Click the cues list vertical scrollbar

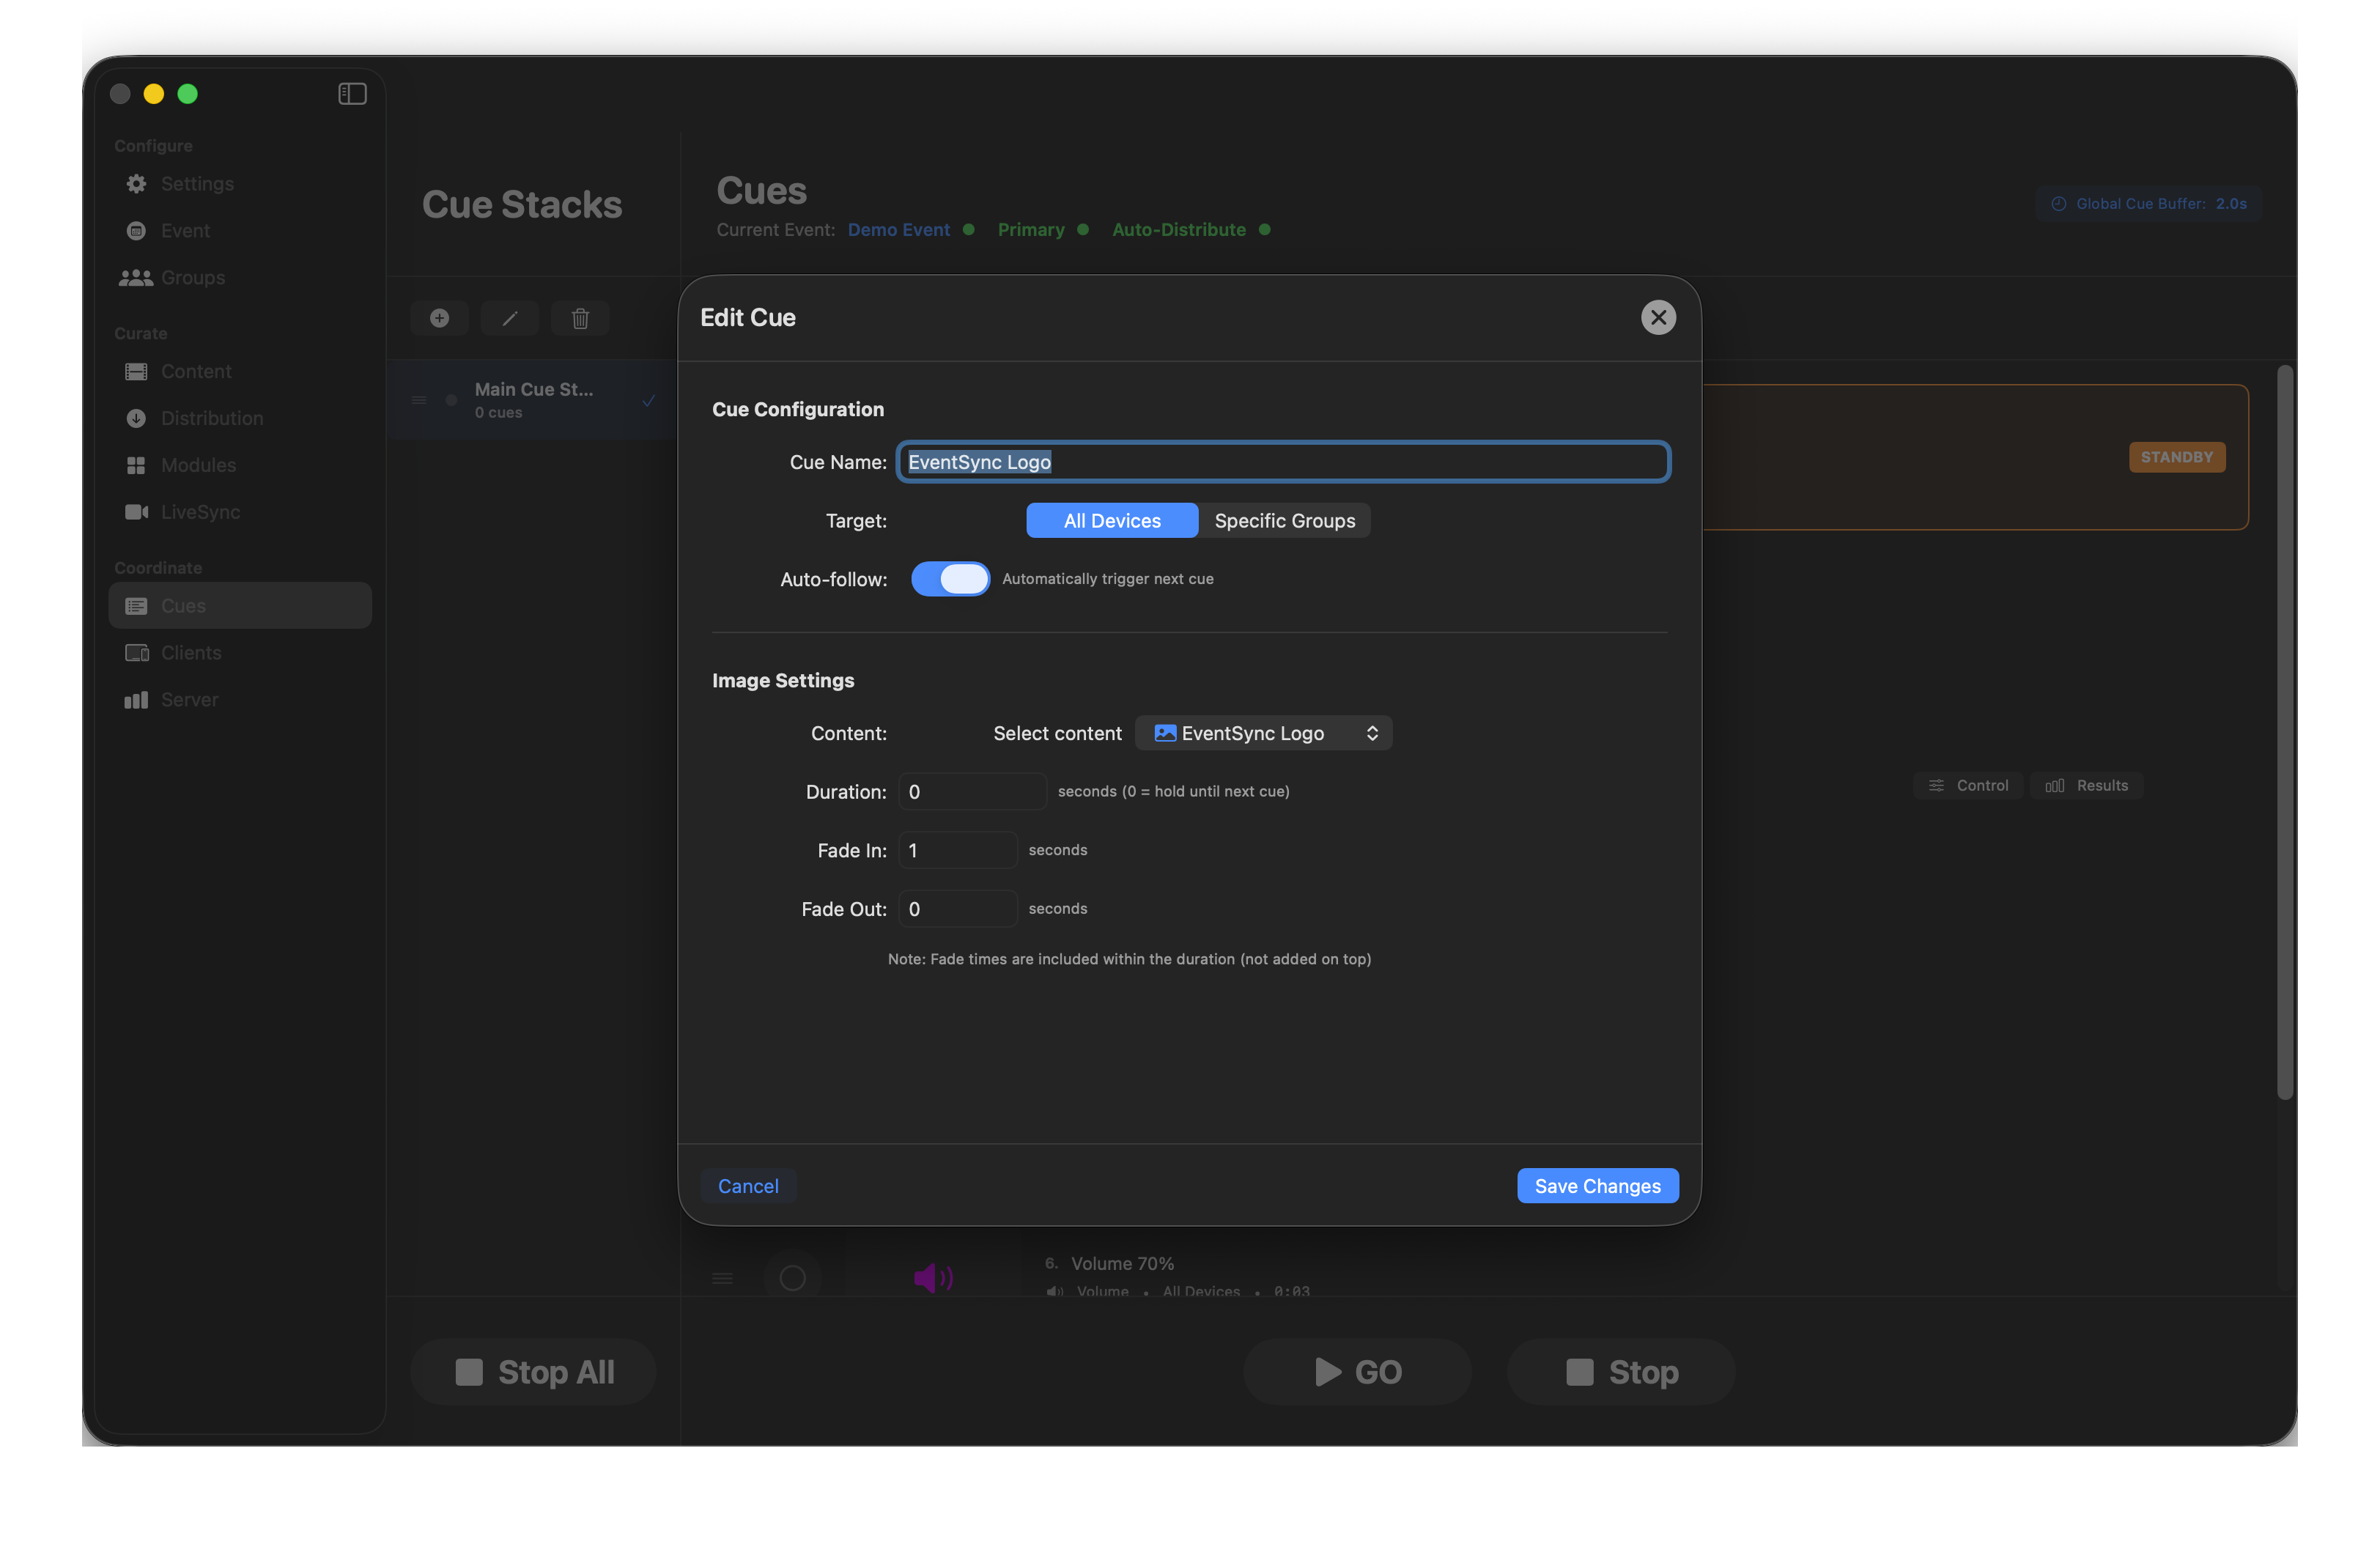tap(2284, 733)
